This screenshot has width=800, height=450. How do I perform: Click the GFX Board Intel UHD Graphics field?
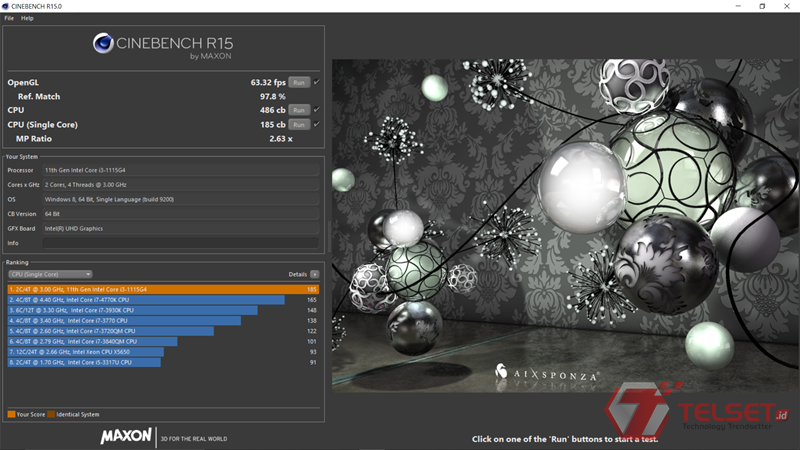[x=181, y=229]
